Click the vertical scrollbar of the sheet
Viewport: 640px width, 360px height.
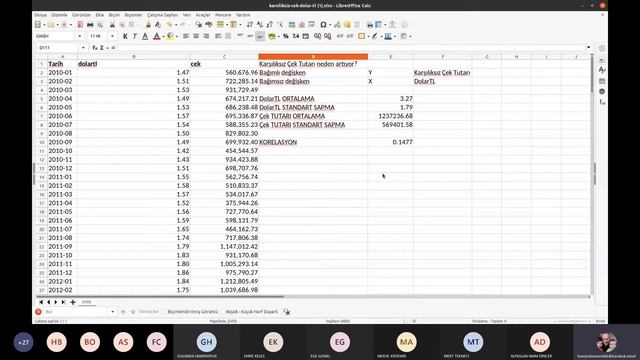(591, 176)
